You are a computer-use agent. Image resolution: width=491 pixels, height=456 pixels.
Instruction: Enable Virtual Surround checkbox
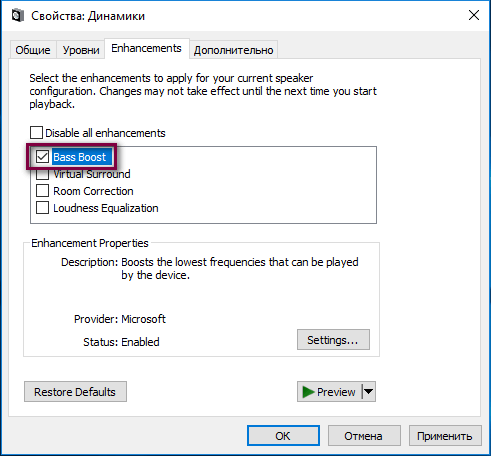(x=43, y=174)
